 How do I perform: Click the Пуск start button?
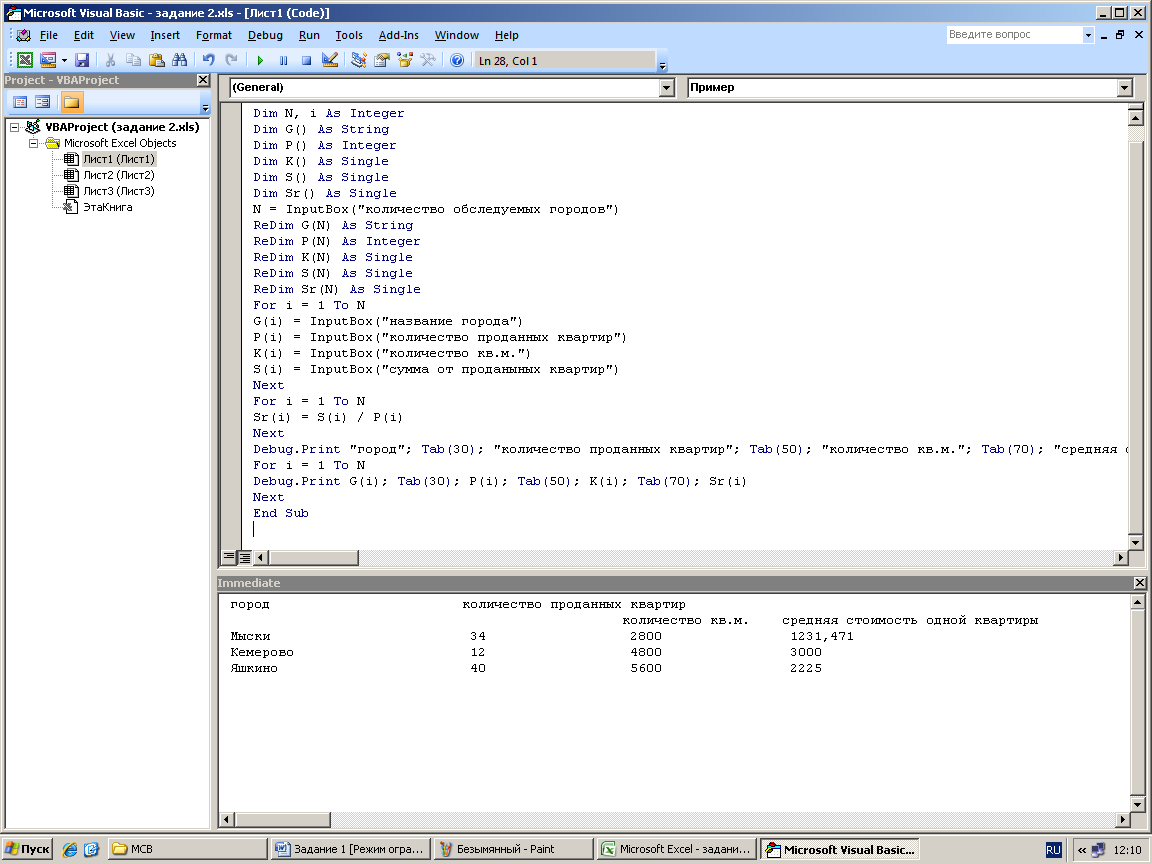tap(27, 849)
